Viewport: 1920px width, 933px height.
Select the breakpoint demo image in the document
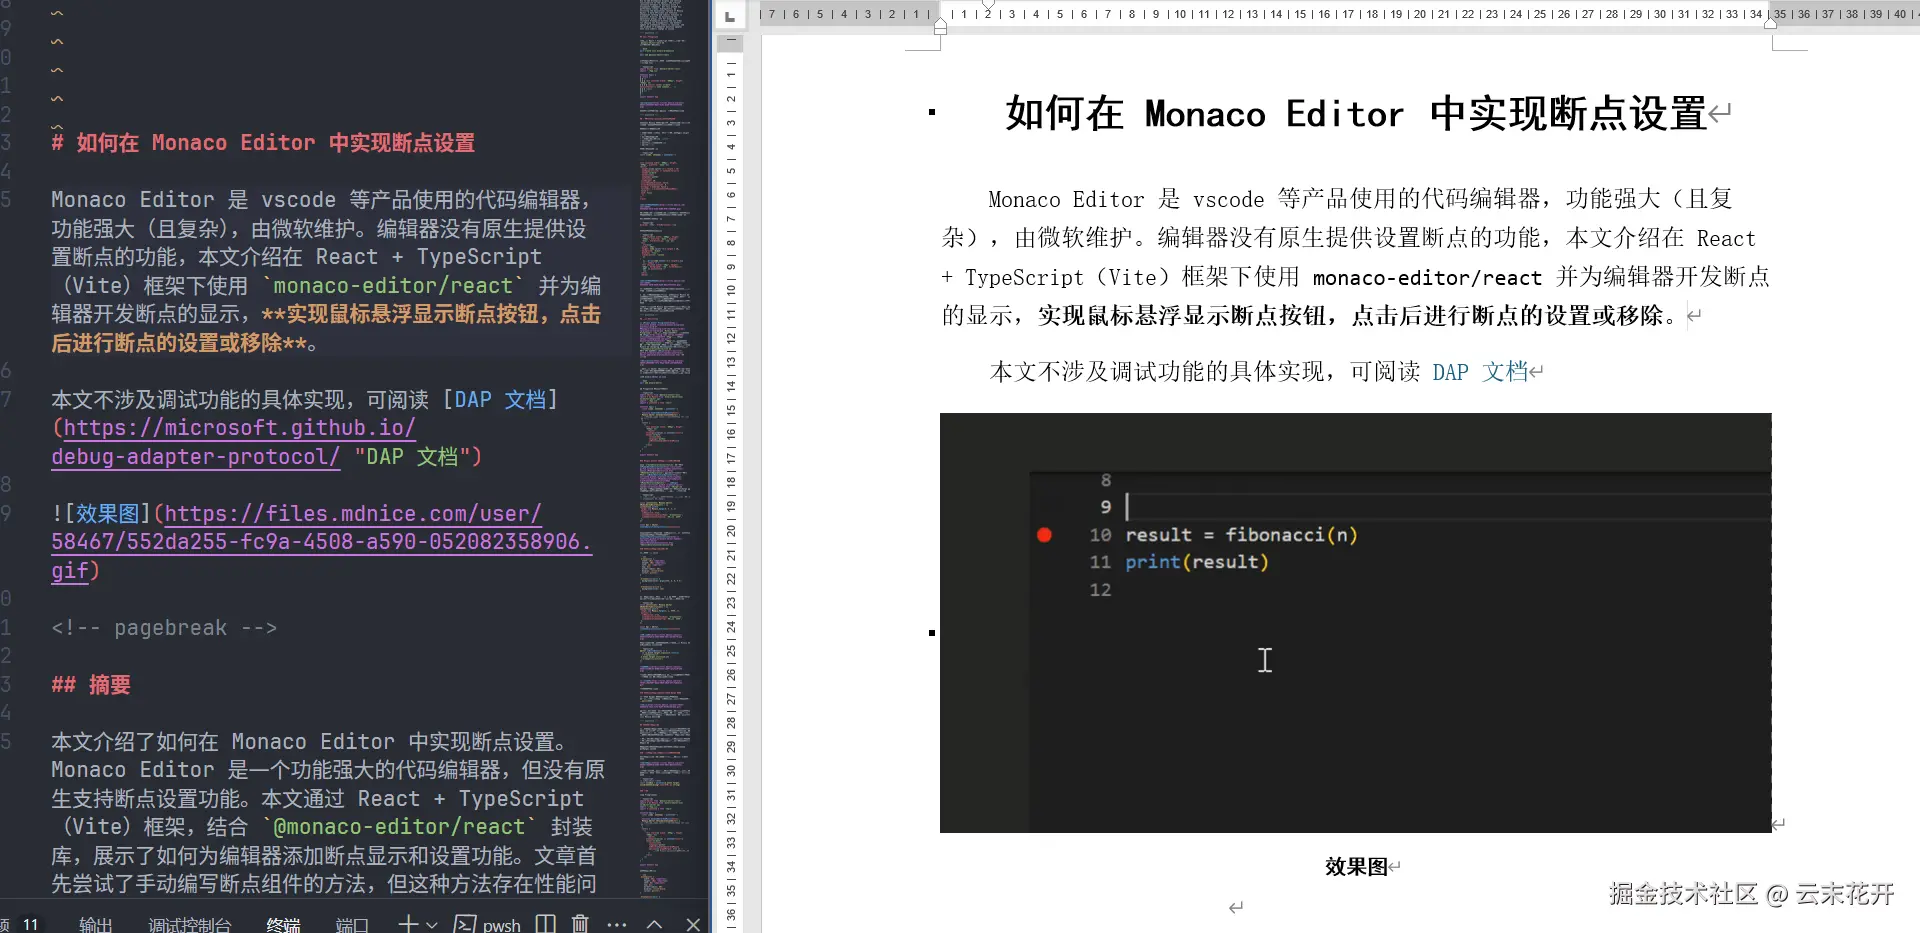pos(1355,623)
